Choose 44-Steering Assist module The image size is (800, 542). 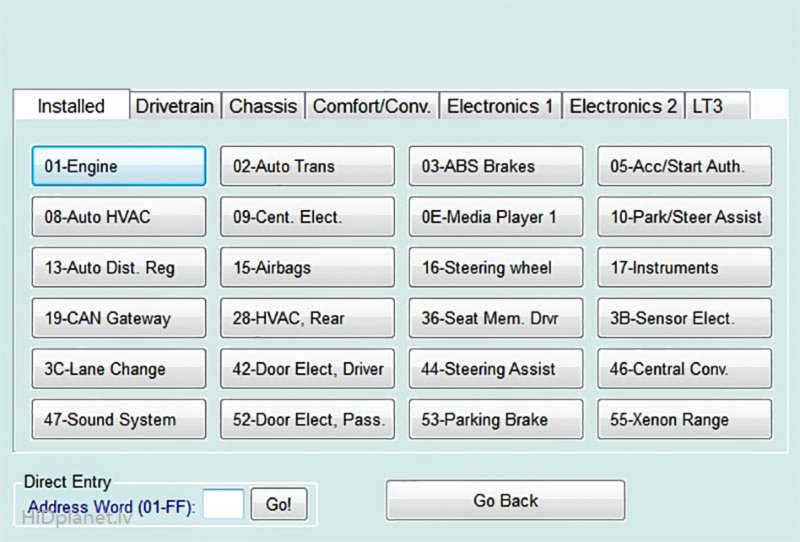[495, 369]
